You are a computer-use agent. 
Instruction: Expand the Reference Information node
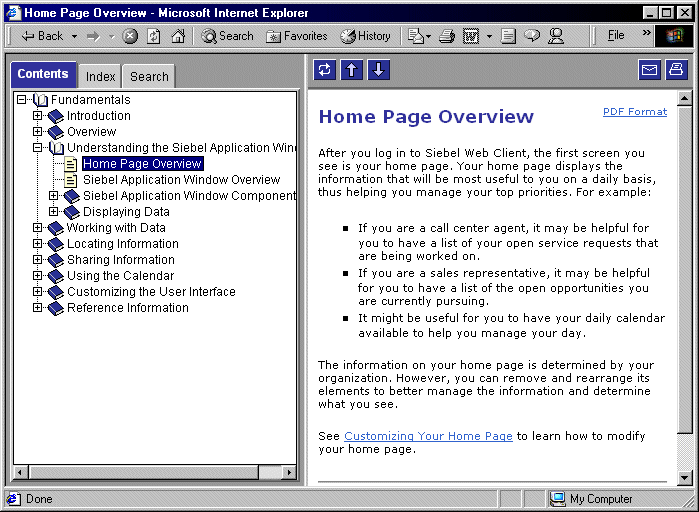[x=37, y=307]
